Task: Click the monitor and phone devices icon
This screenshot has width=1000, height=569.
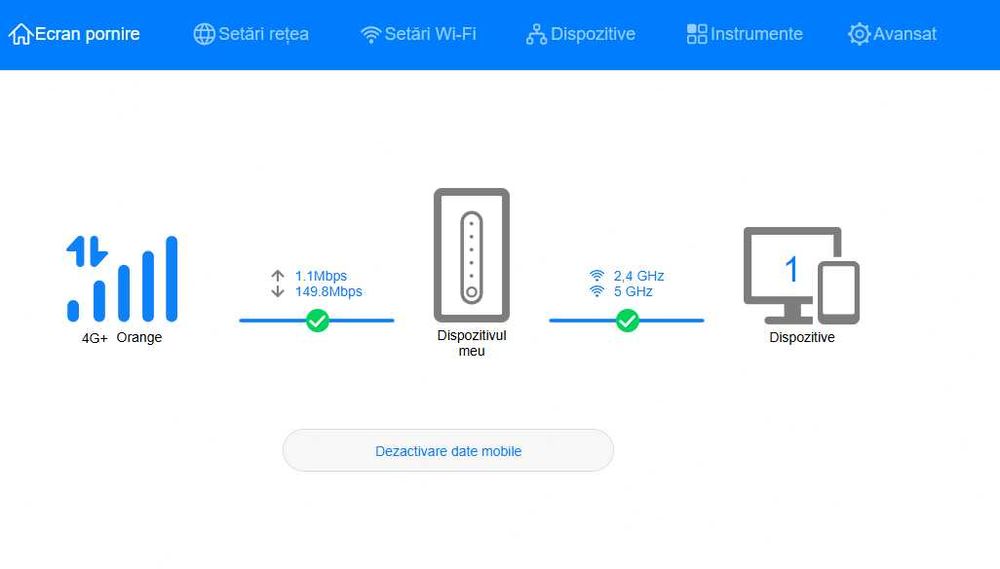Action: [x=802, y=276]
